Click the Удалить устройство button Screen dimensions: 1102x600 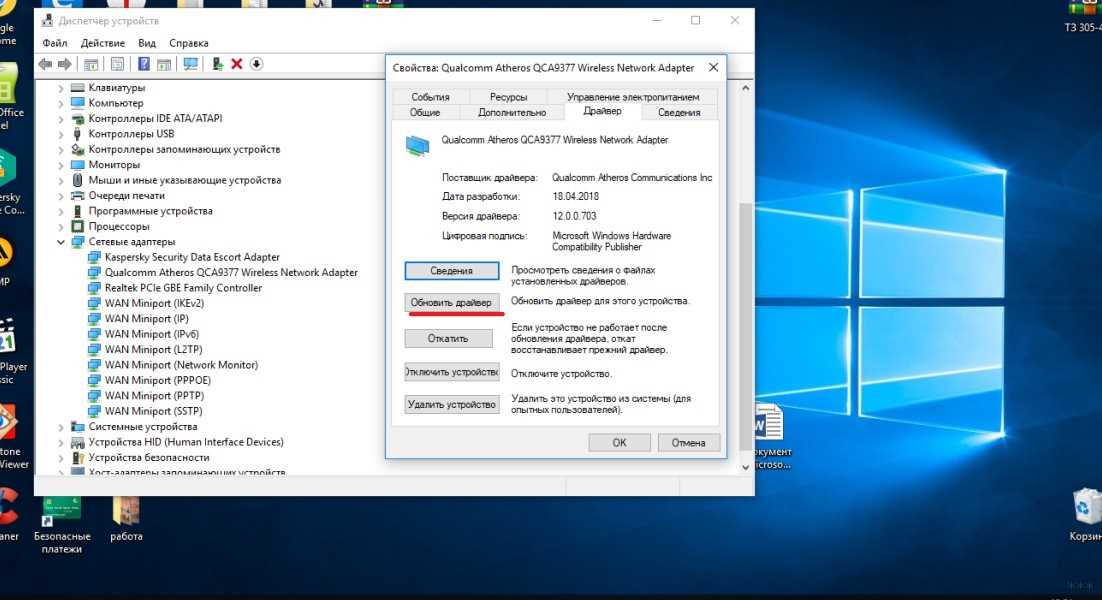[452, 405]
